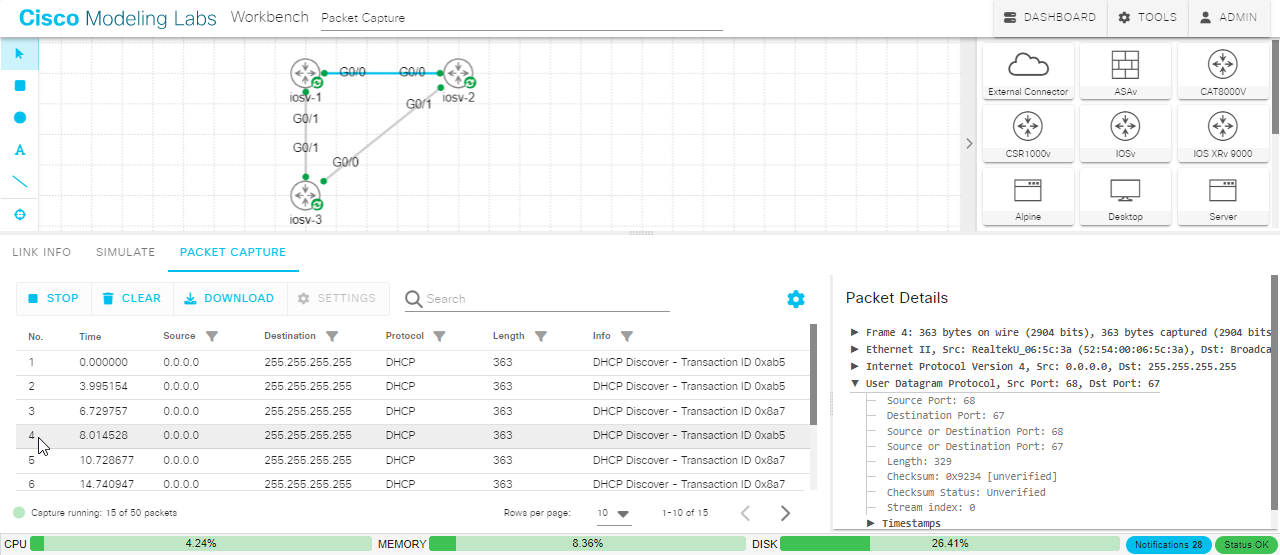Select the ellipse annotation tool
1280x555 pixels.
click(x=19, y=118)
